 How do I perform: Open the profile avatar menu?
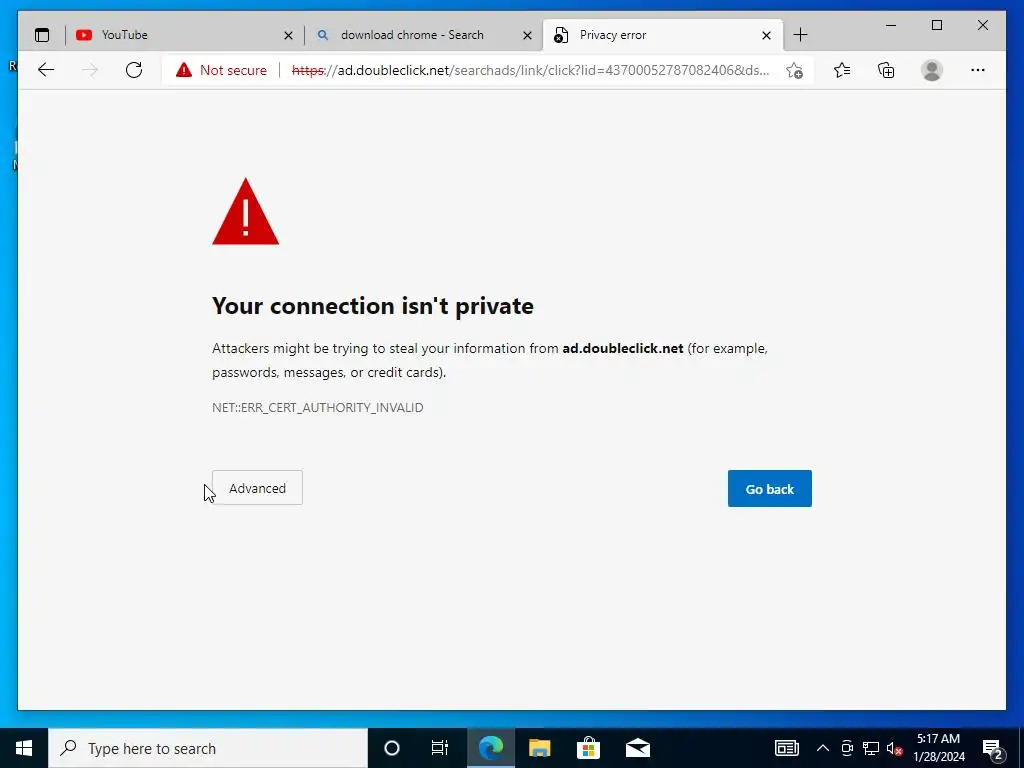(932, 70)
